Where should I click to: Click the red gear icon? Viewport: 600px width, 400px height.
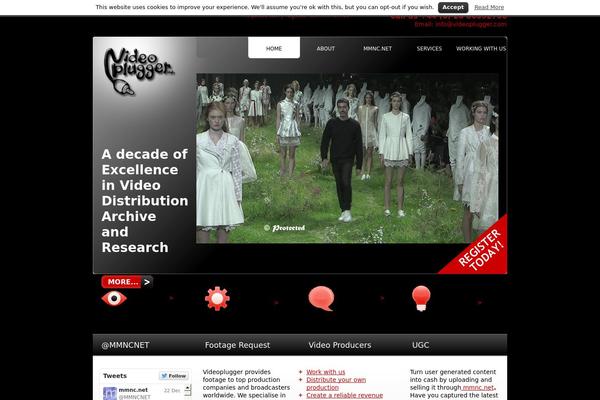(217, 299)
